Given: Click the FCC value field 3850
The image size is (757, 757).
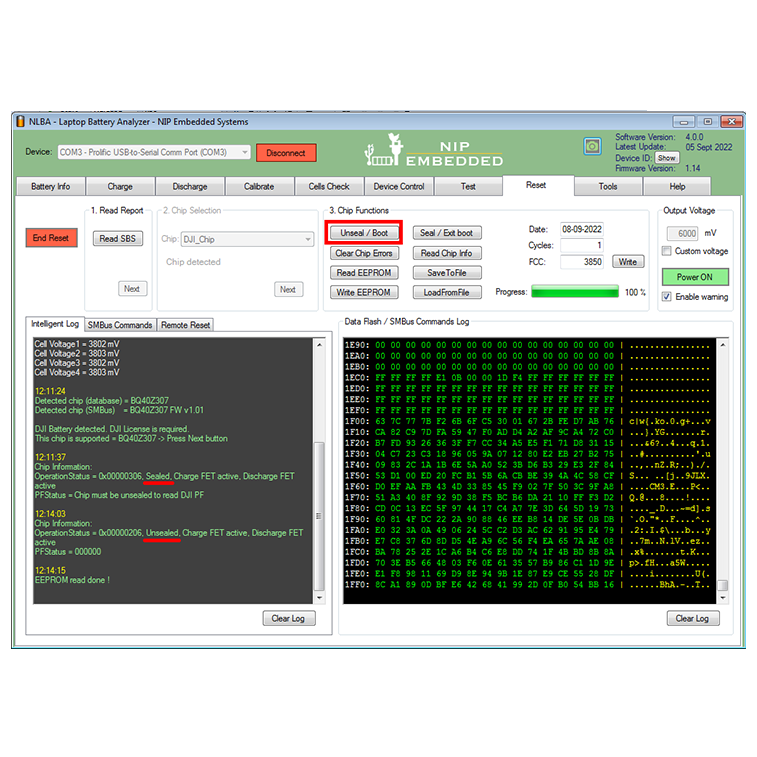Looking at the screenshot, I should 582,262.
